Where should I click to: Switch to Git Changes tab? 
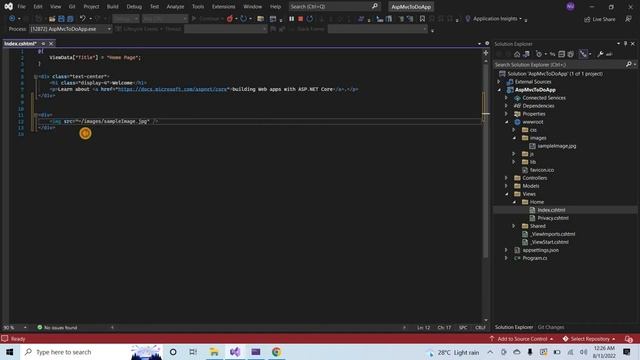pyautogui.click(x=551, y=327)
